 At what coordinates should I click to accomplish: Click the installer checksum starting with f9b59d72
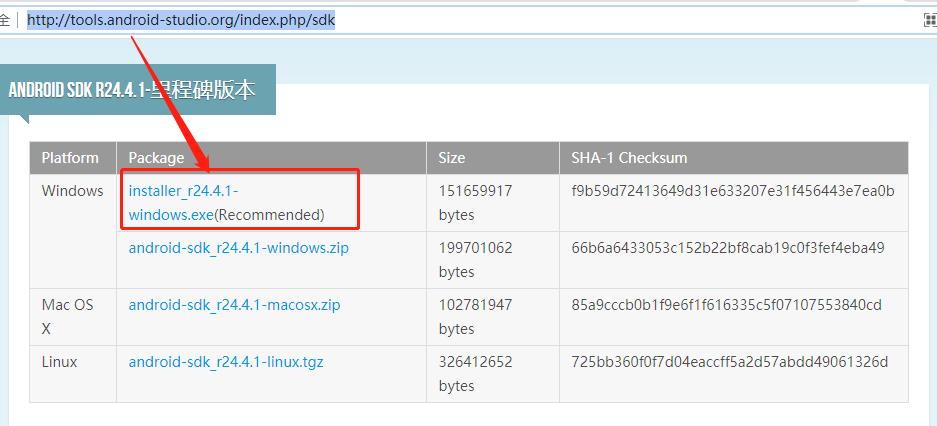732,191
